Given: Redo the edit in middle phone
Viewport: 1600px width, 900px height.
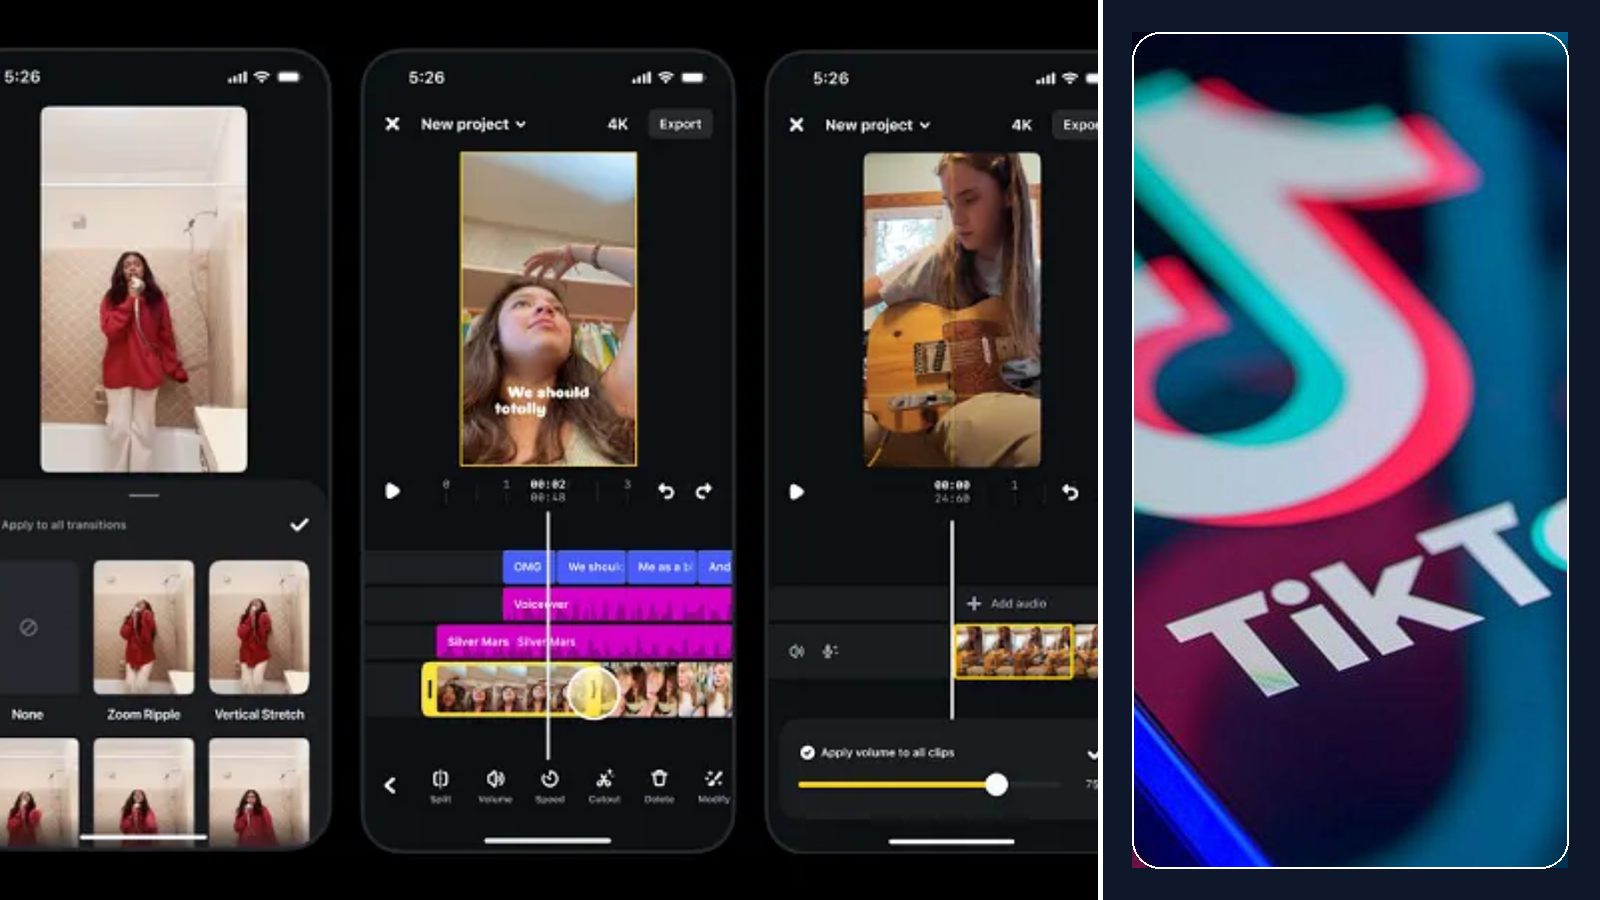Looking at the screenshot, I should [704, 491].
